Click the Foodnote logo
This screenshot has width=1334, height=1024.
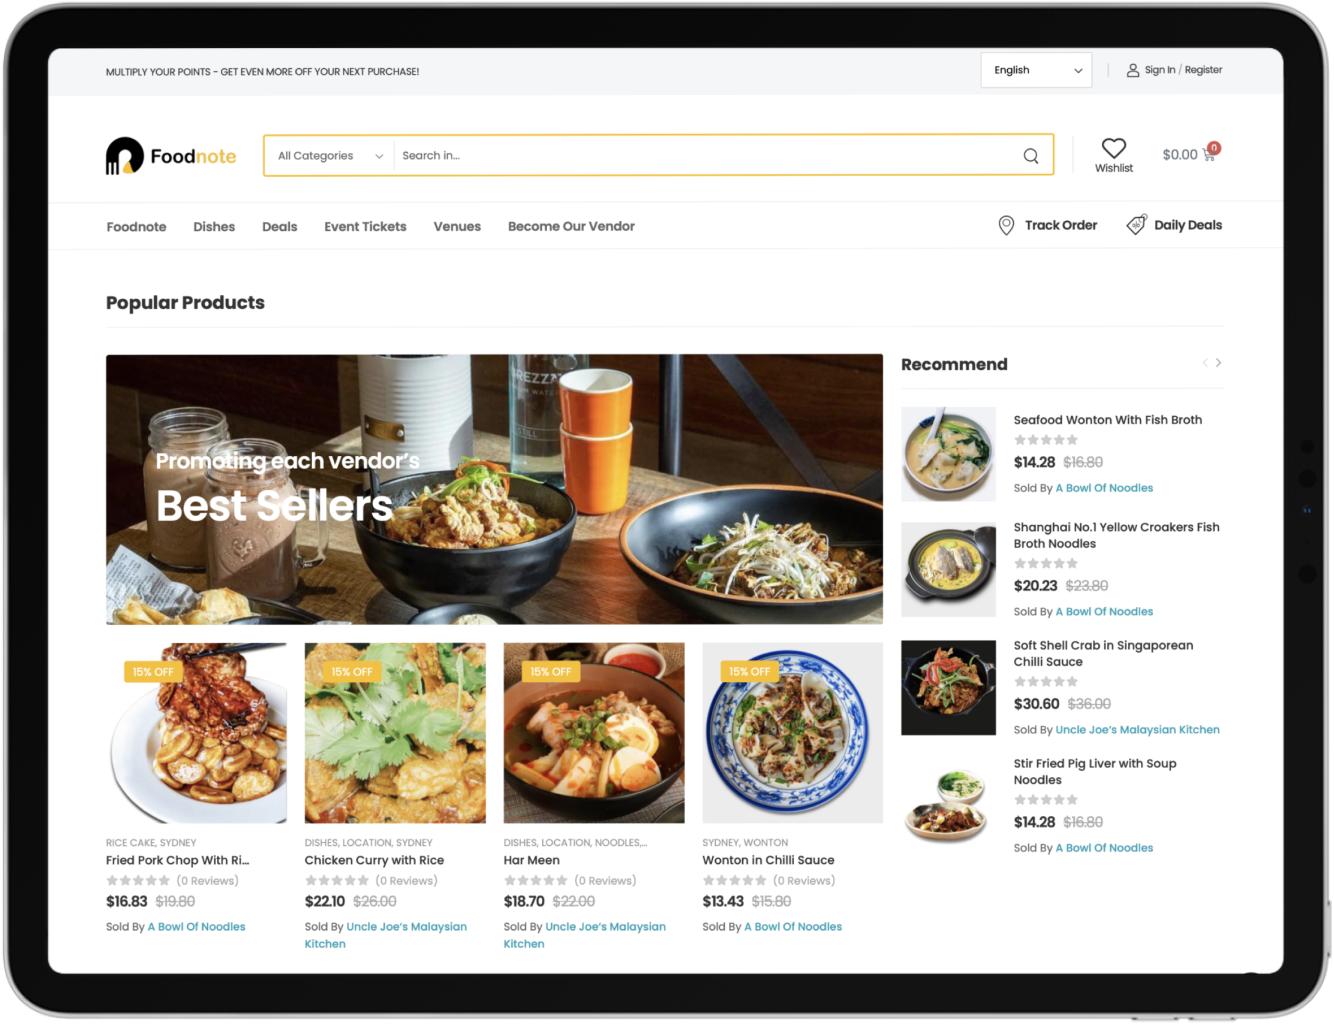tap(171, 156)
